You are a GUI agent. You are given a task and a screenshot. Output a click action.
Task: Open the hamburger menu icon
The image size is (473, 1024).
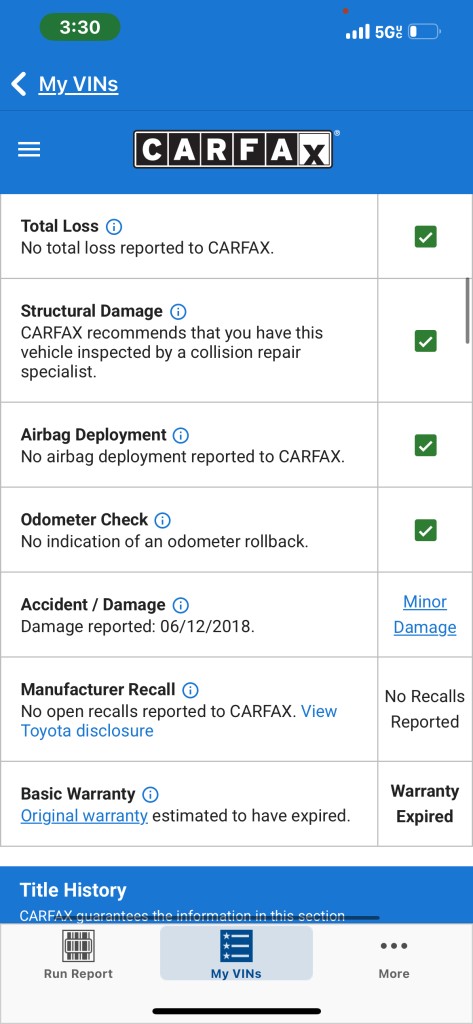(29, 150)
